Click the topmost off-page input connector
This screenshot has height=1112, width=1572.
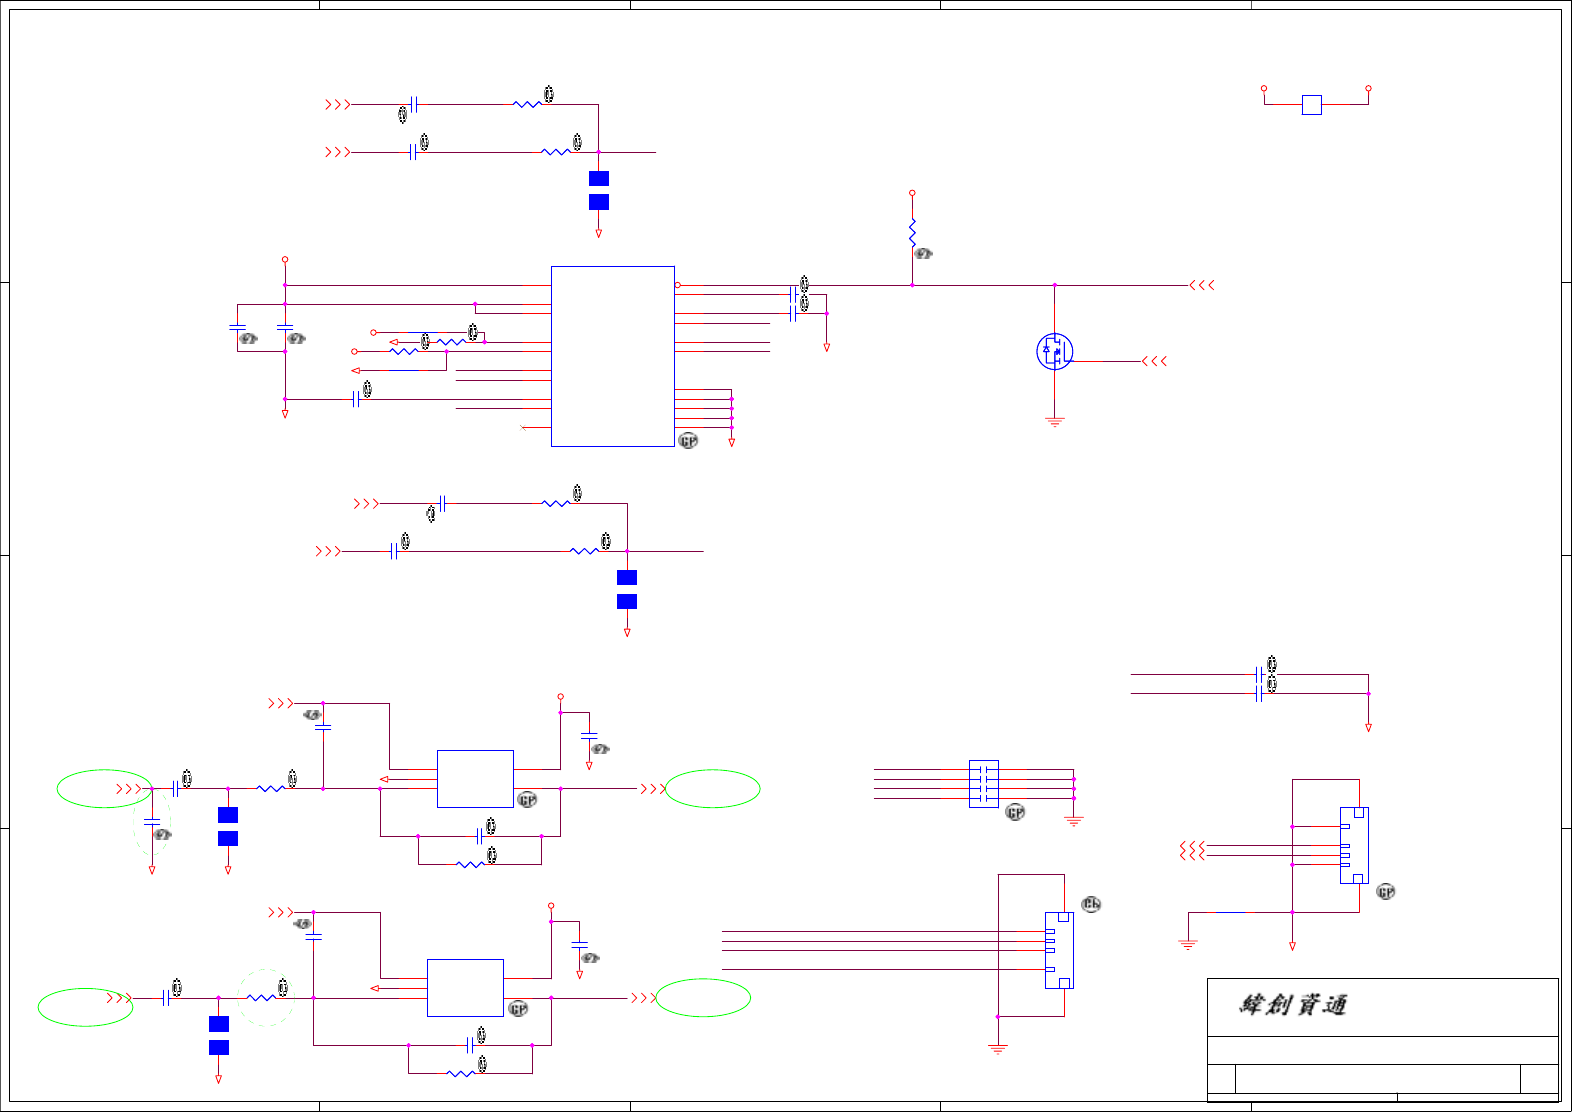click(338, 104)
